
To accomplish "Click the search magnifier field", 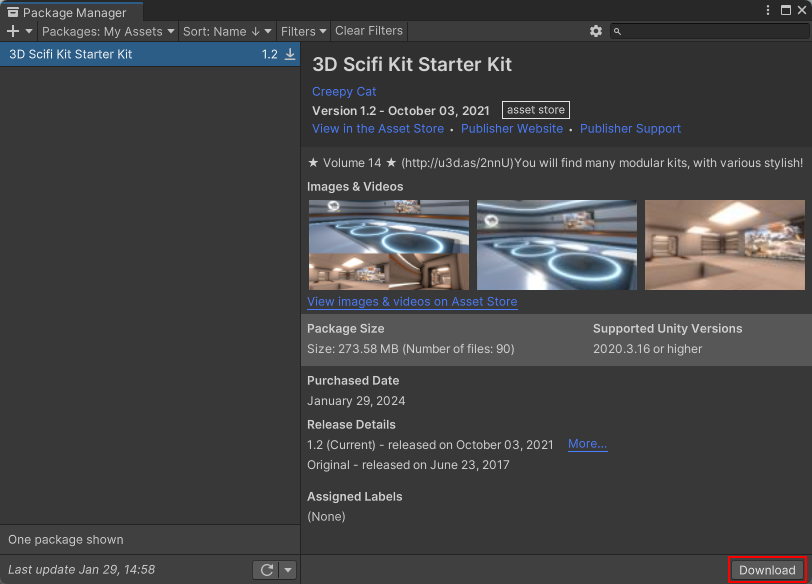I will (708, 31).
